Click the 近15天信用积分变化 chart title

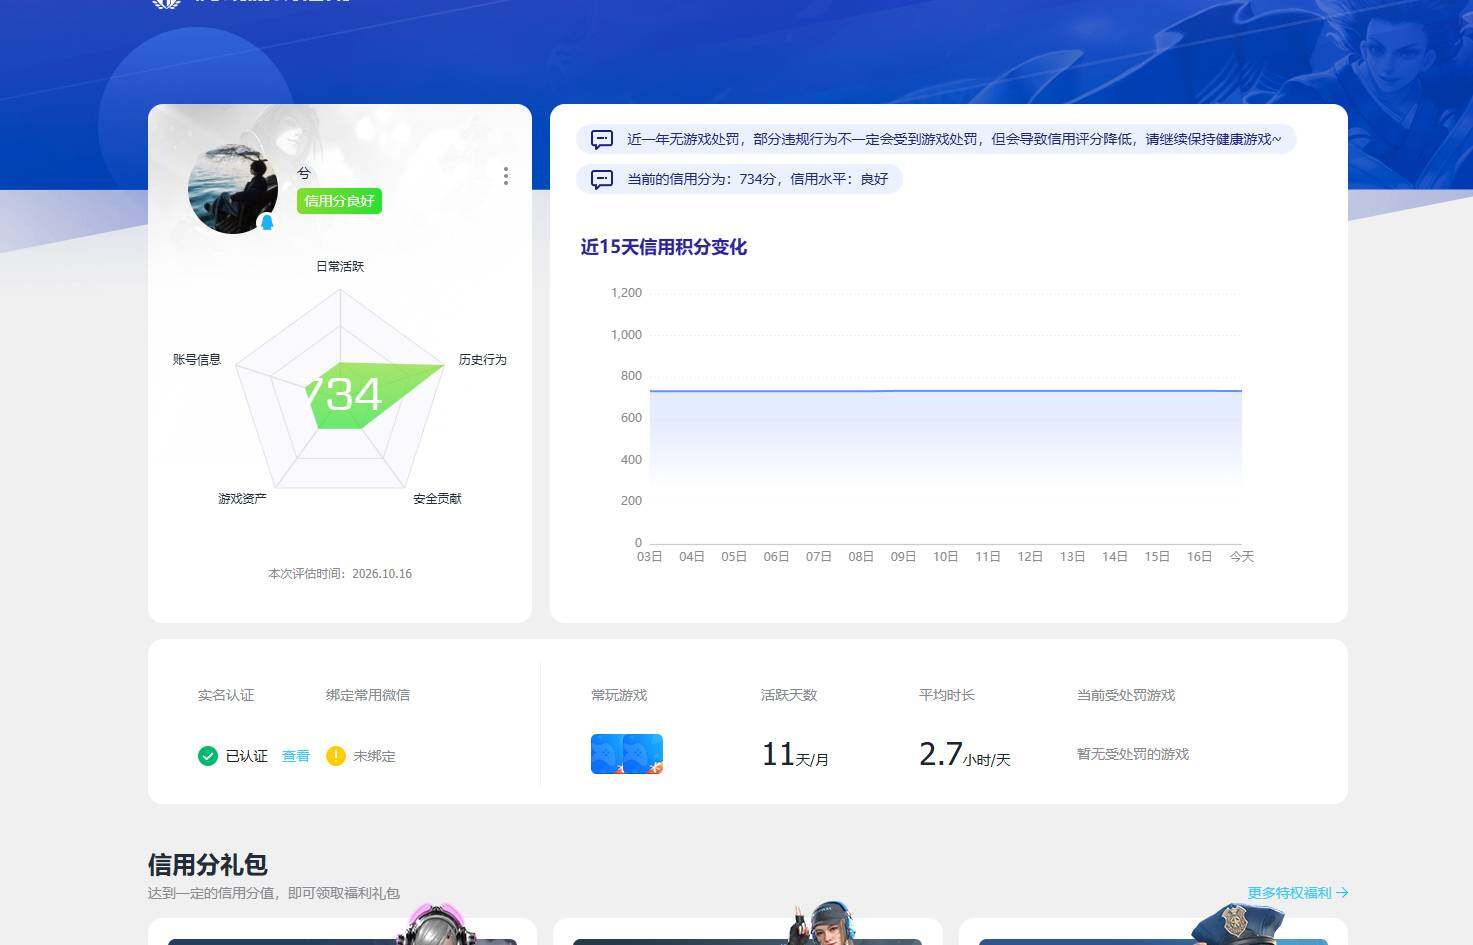(x=664, y=247)
